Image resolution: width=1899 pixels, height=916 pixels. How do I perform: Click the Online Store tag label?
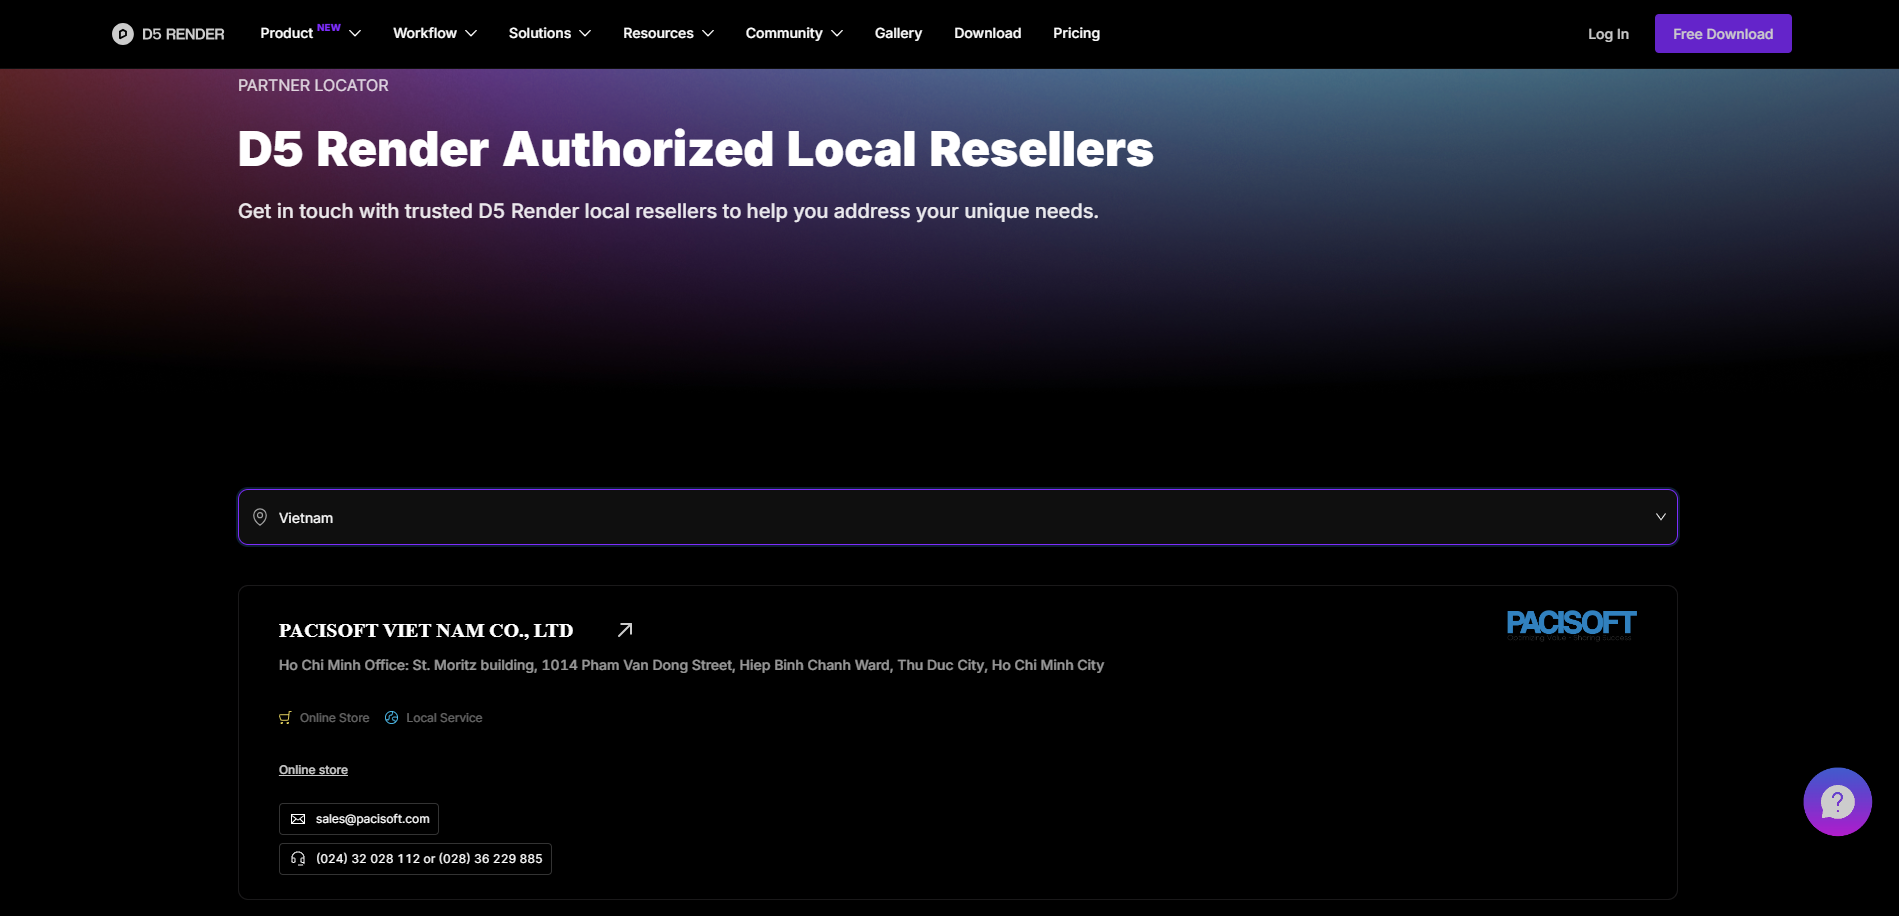pyautogui.click(x=334, y=718)
